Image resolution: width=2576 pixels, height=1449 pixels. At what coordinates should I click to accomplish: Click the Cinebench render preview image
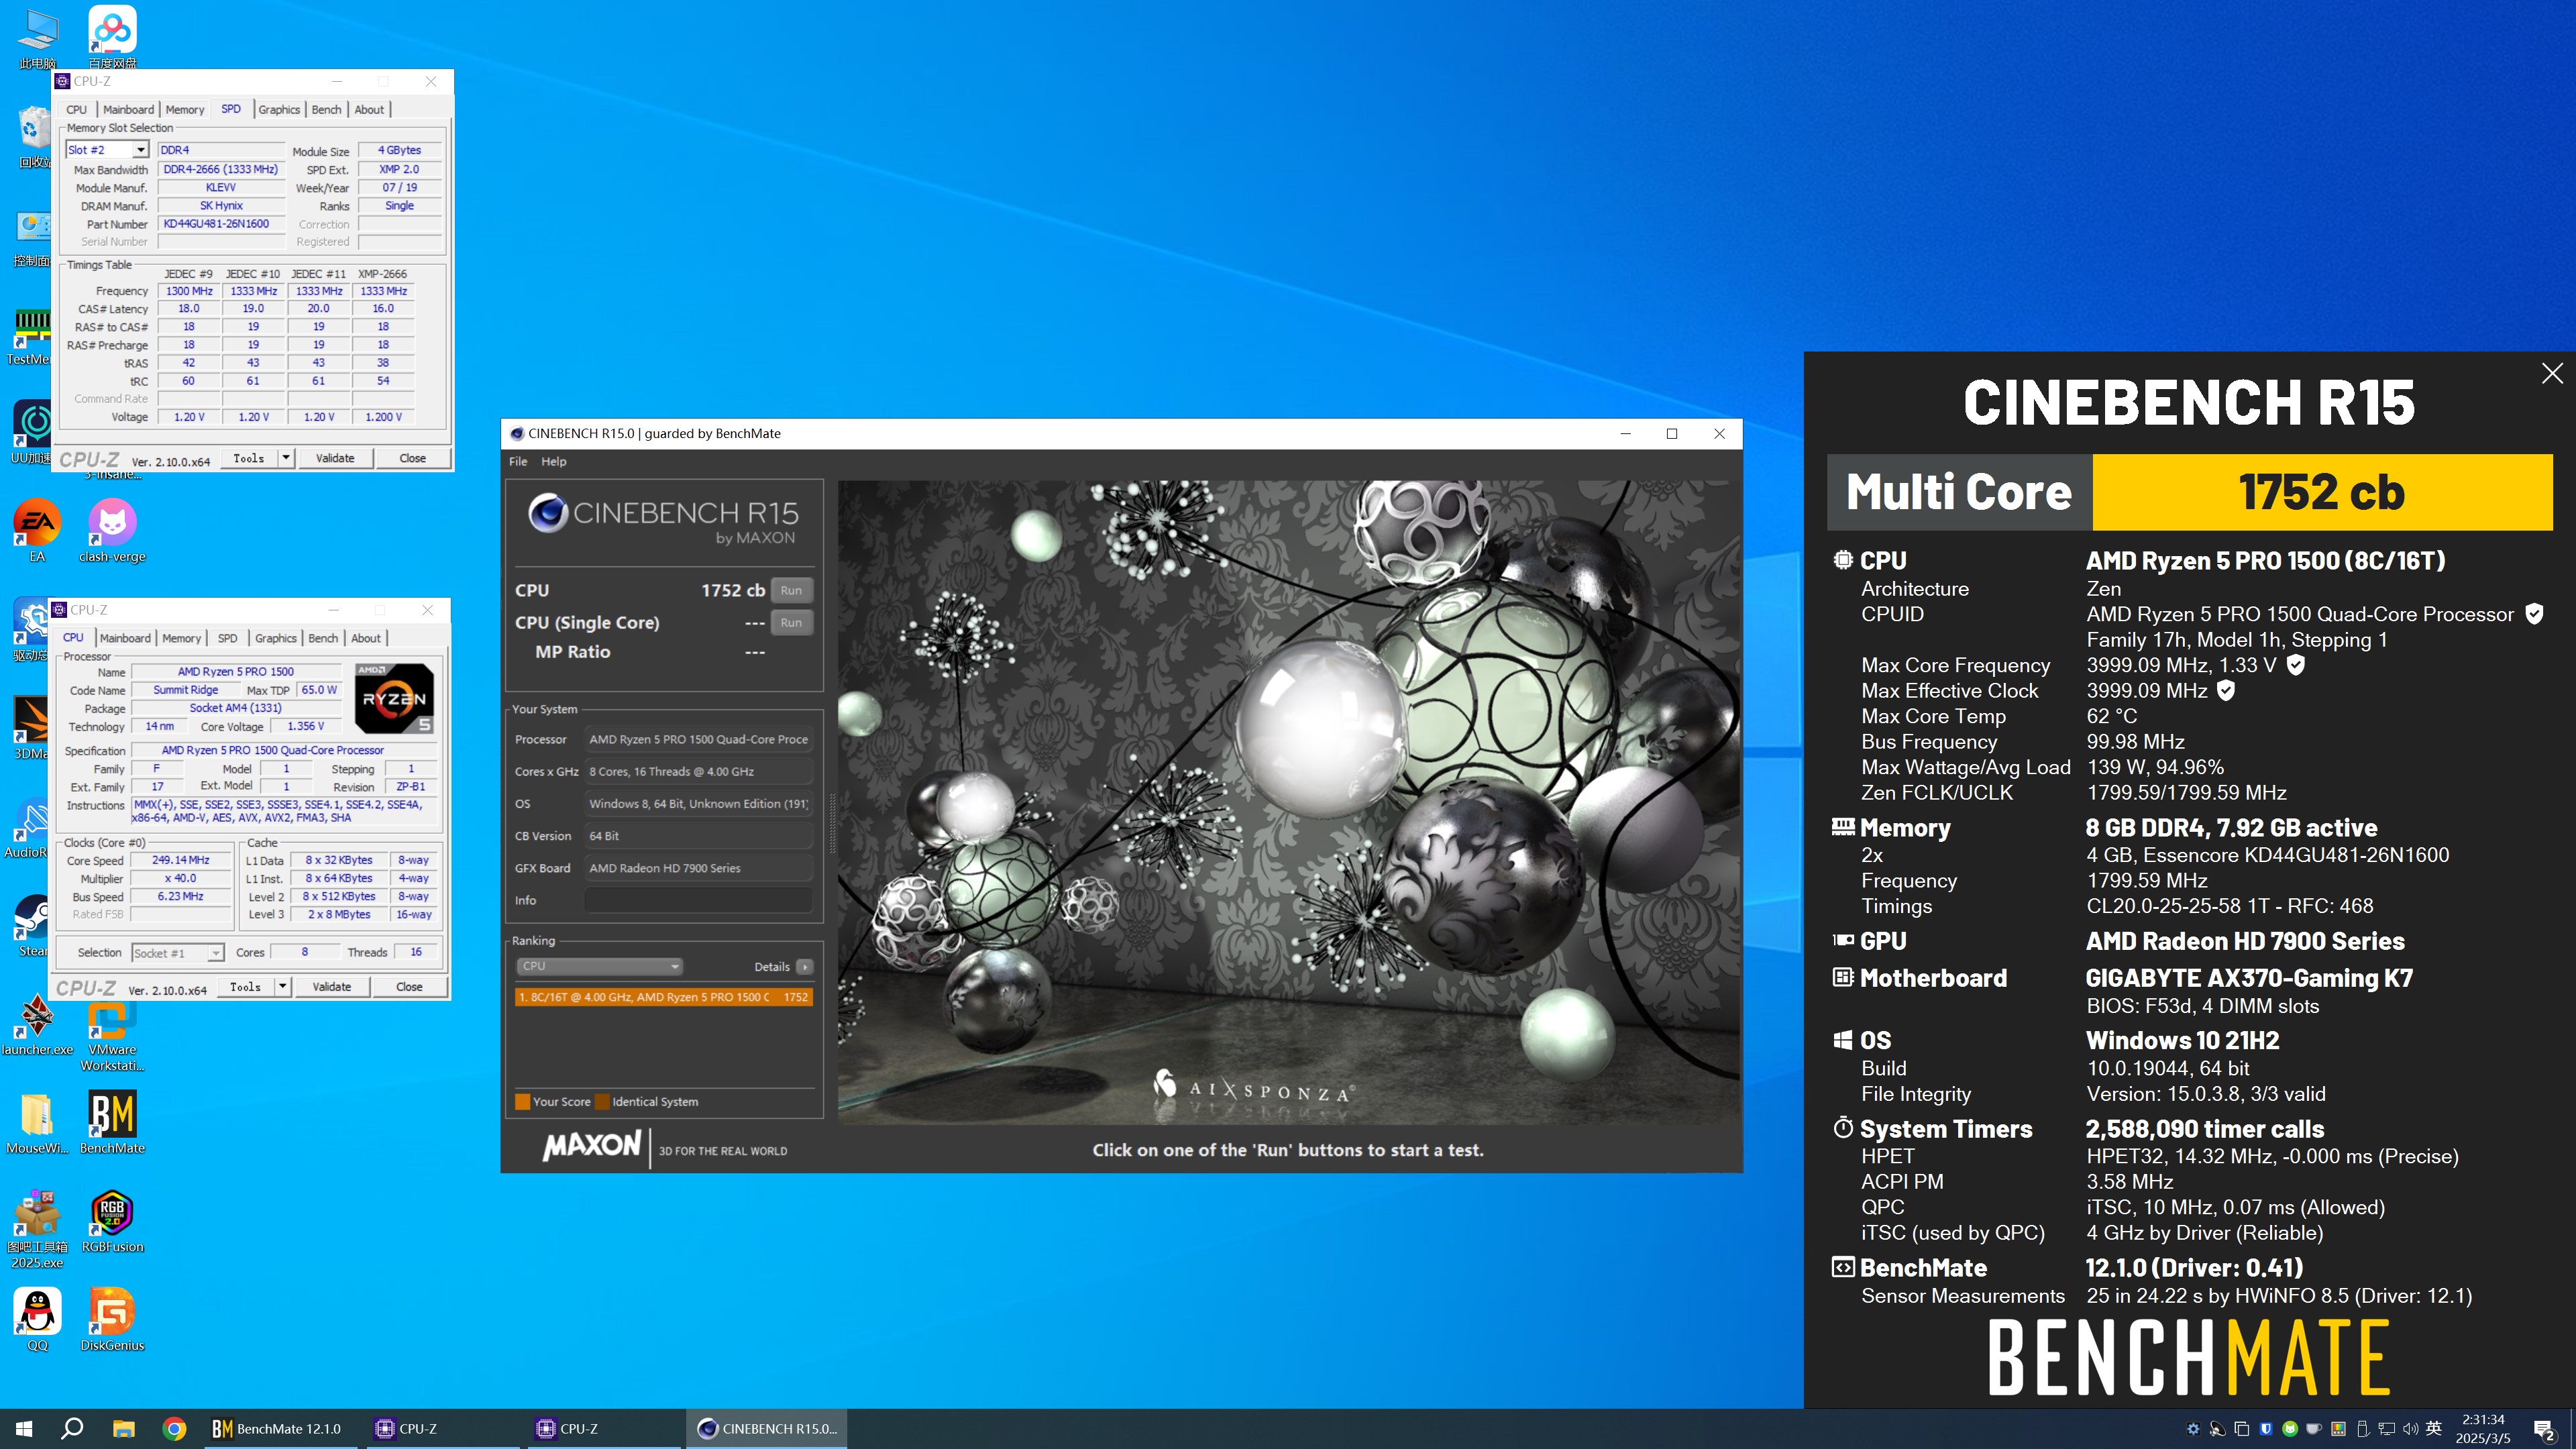1287,802
